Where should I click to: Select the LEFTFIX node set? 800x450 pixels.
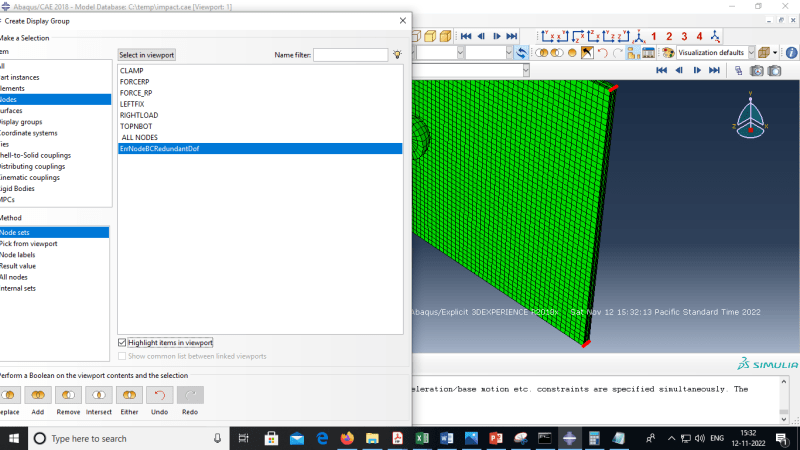260,104
